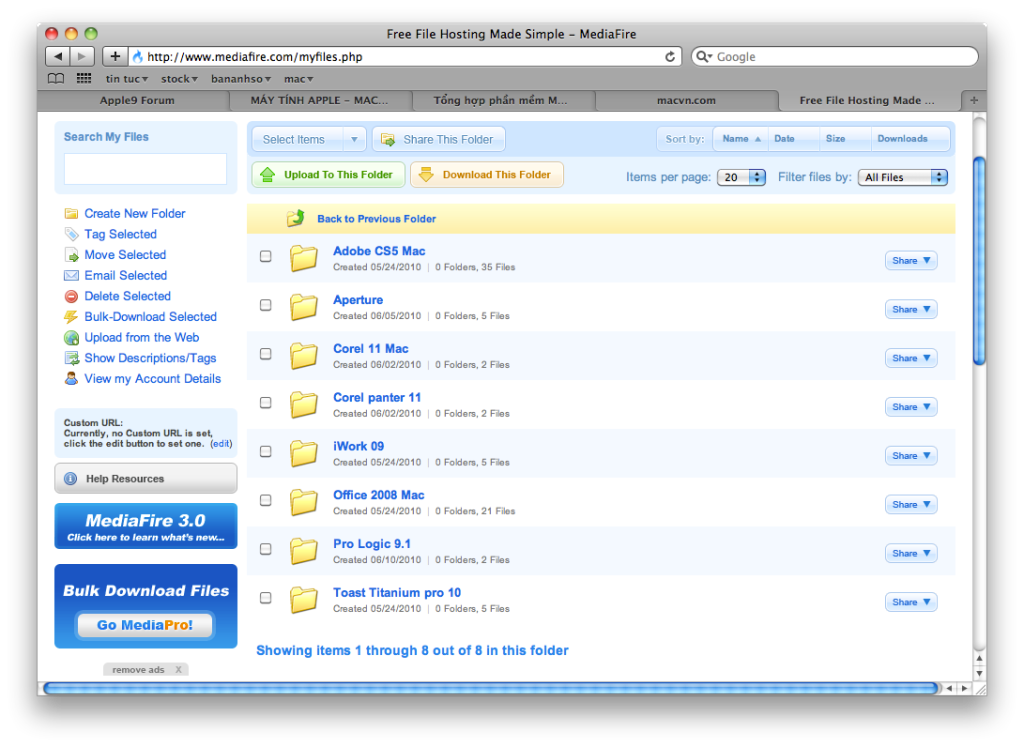Show Top Sites grid icon
This screenshot has height=747, width=1024.
click(x=84, y=79)
